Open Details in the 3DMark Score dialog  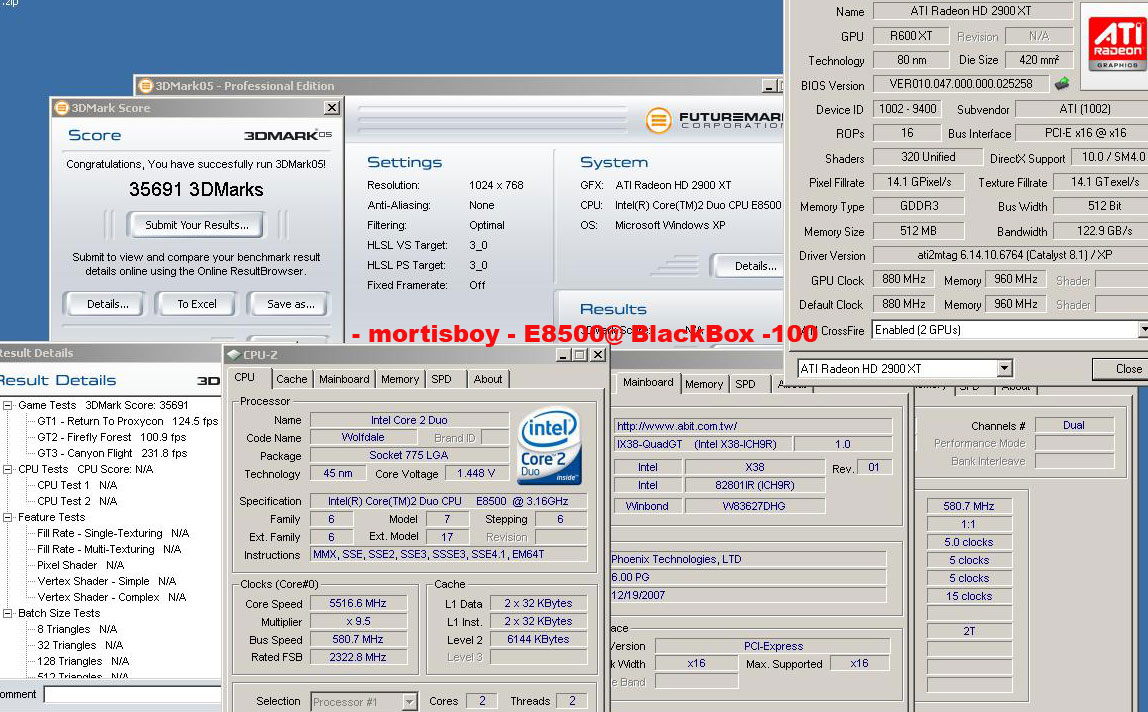pyautogui.click(x=108, y=304)
